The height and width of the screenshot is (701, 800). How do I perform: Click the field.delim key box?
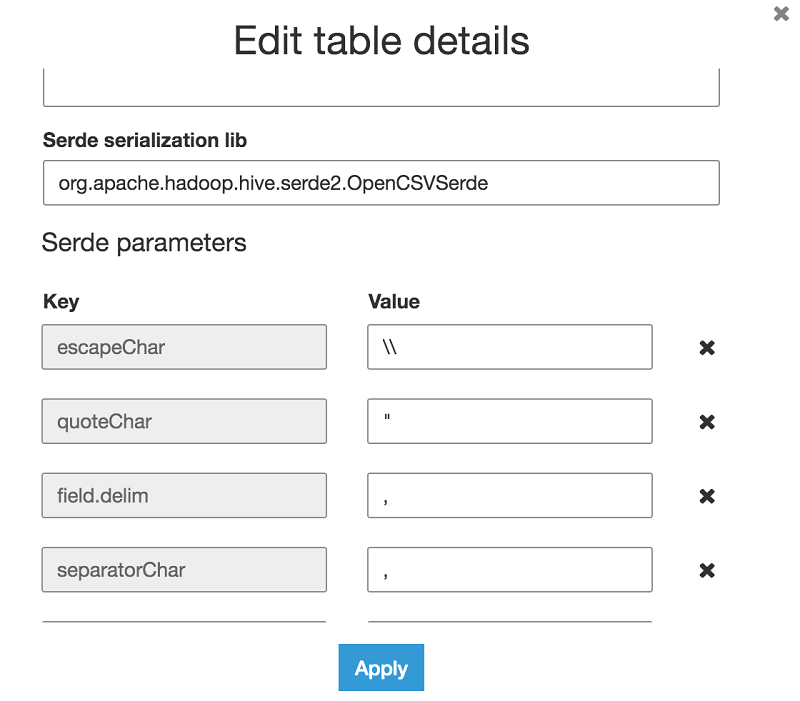click(x=184, y=495)
